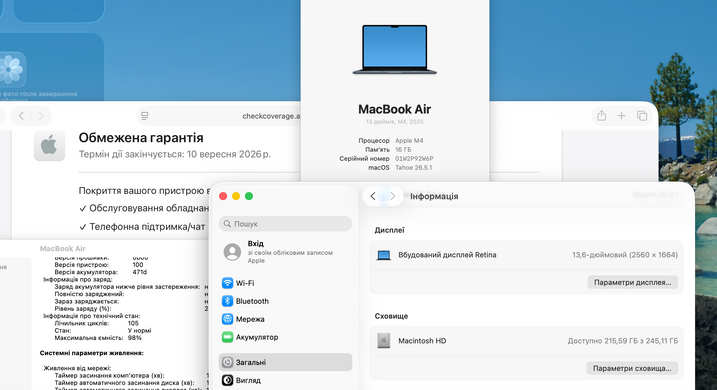Click the MacBook Air laptop image
The image size is (717, 390).
tap(395, 50)
